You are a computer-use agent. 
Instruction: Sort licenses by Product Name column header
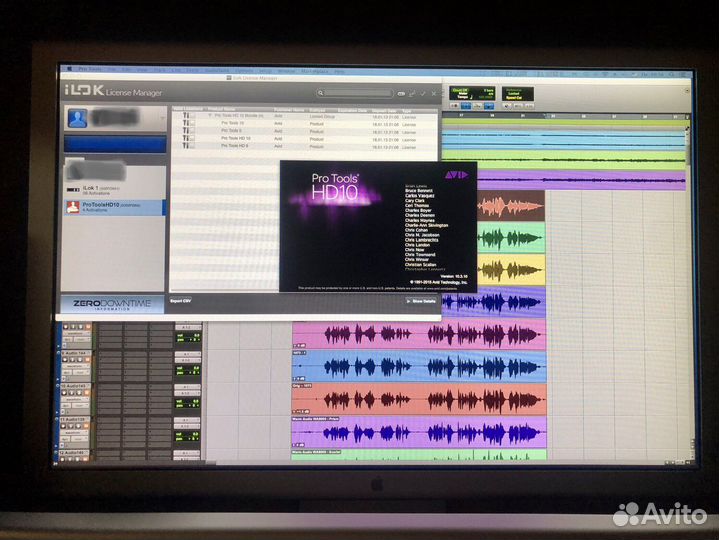point(222,110)
